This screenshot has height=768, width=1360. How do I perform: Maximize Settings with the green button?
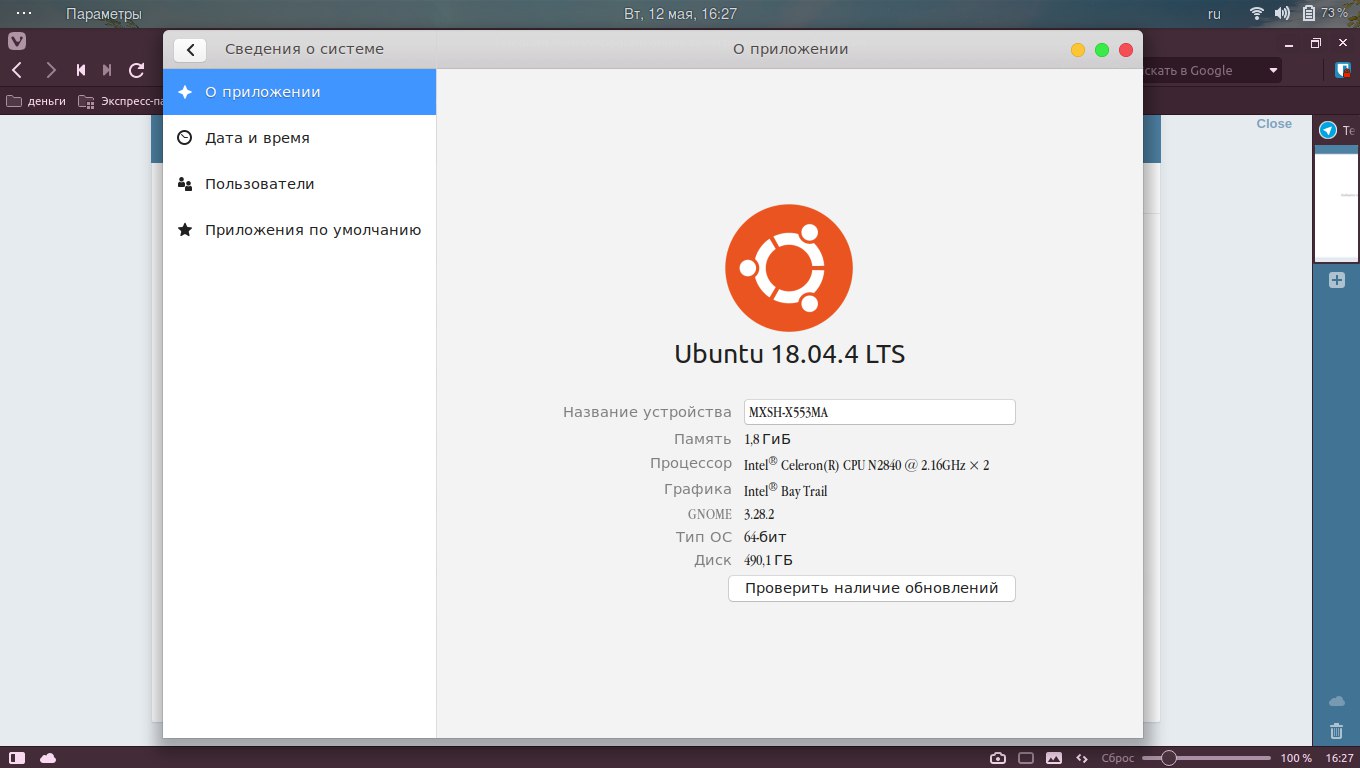pyautogui.click(x=1102, y=50)
